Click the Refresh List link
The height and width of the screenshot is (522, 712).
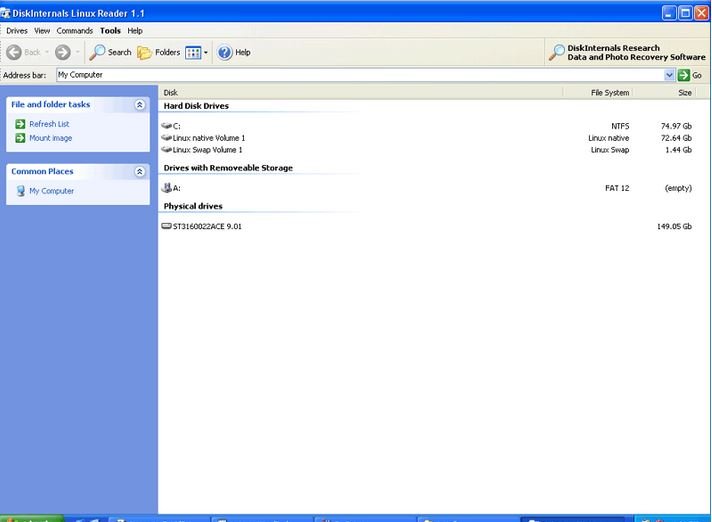pyautogui.click(x=49, y=124)
